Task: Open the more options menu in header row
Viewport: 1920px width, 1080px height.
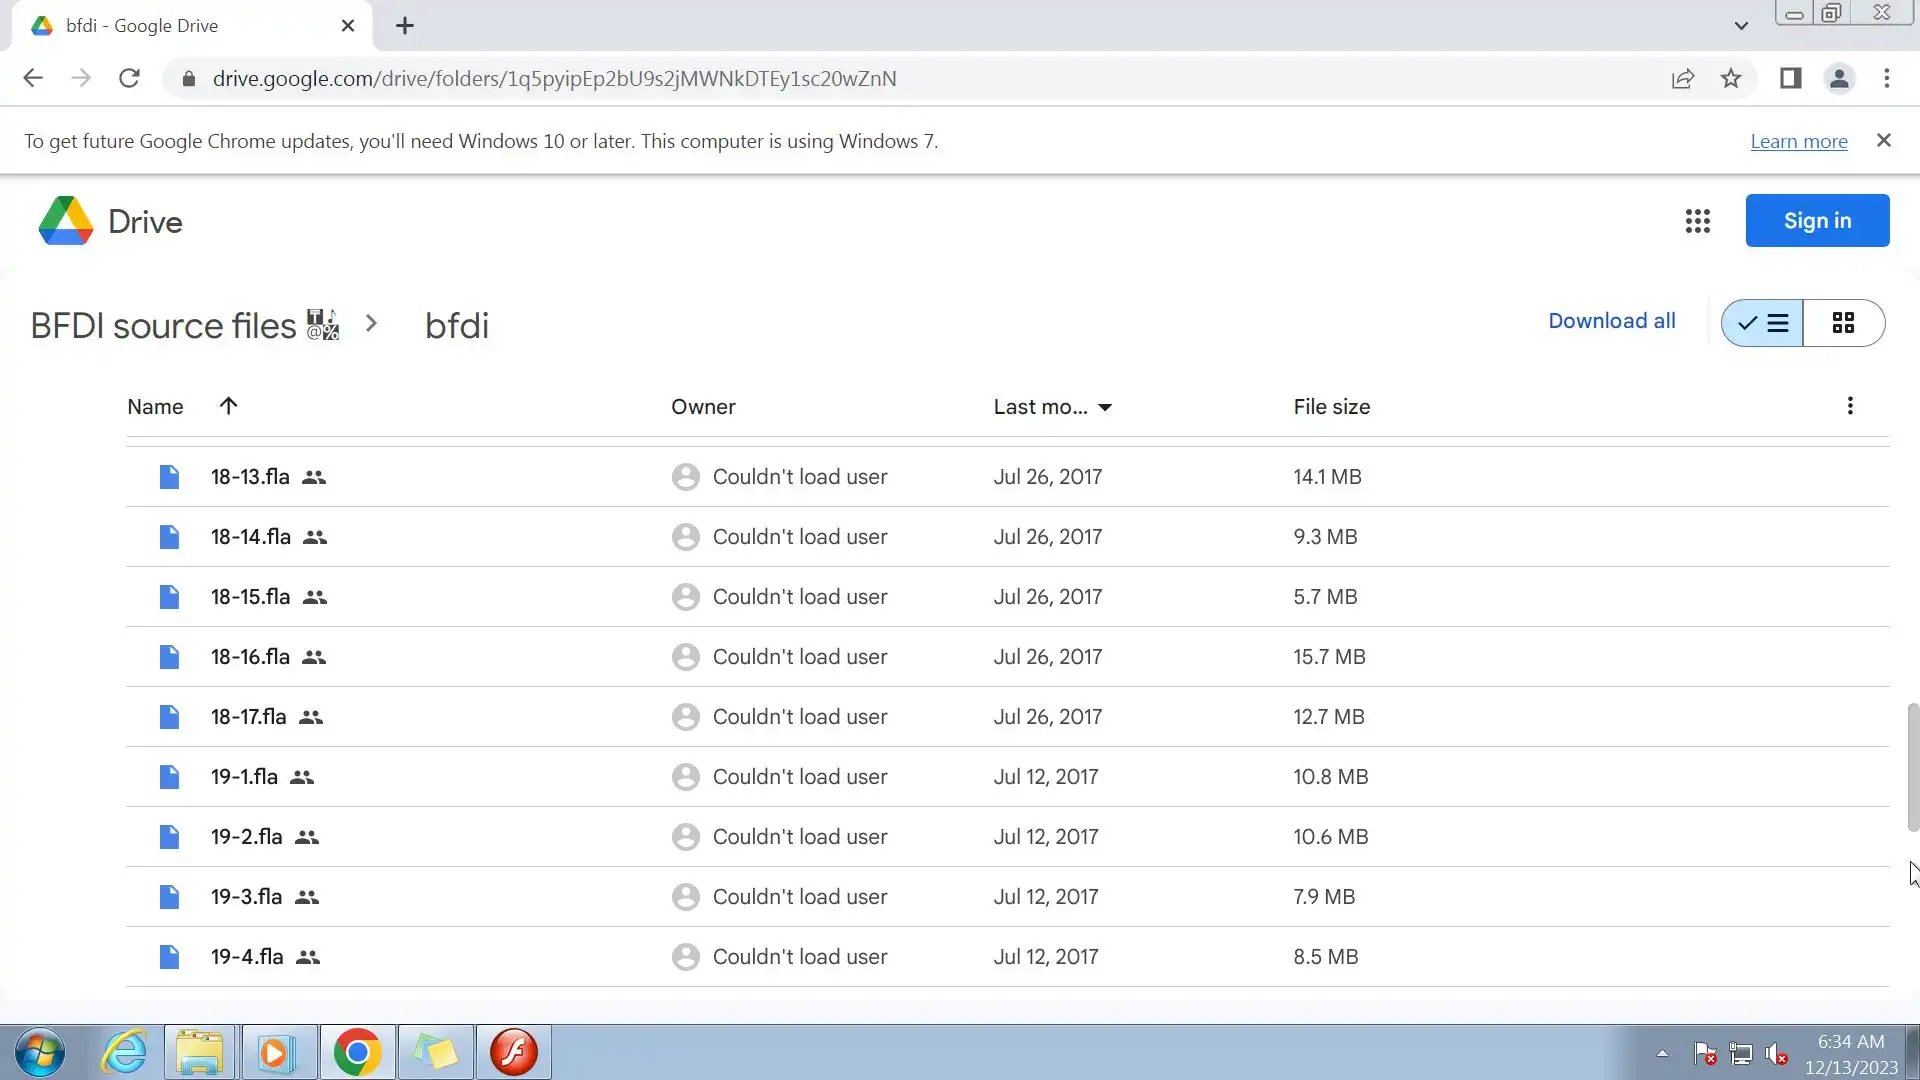Action: pyautogui.click(x=1849, y=406)
